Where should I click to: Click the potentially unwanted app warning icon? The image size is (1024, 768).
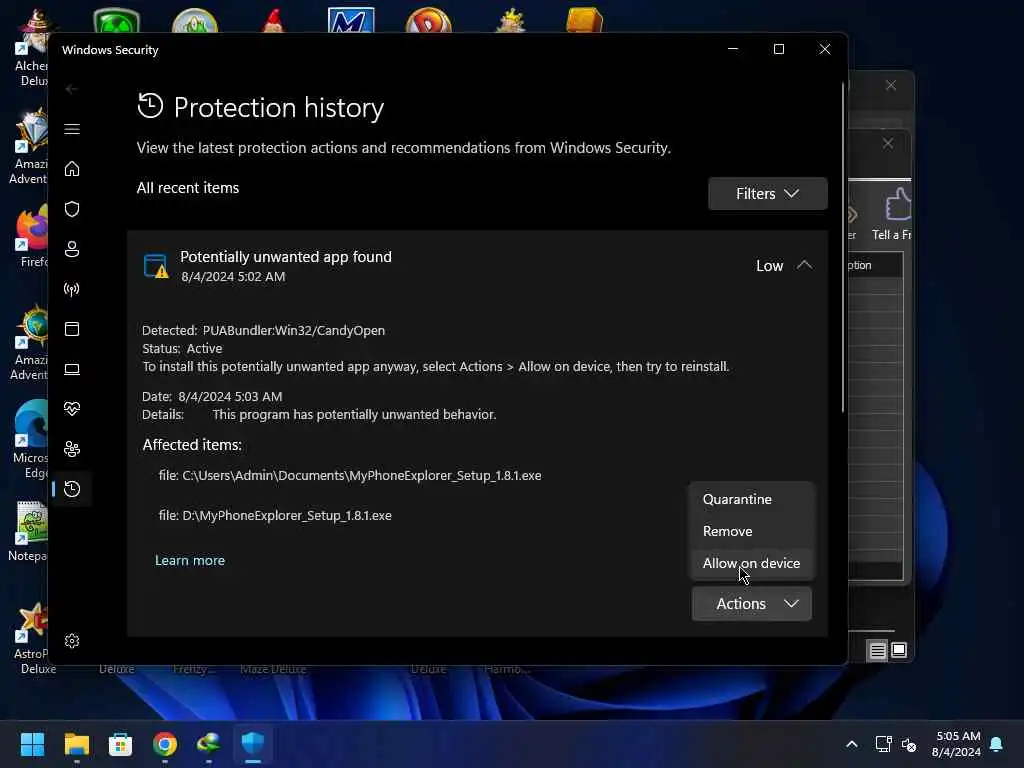coord(155,266)
